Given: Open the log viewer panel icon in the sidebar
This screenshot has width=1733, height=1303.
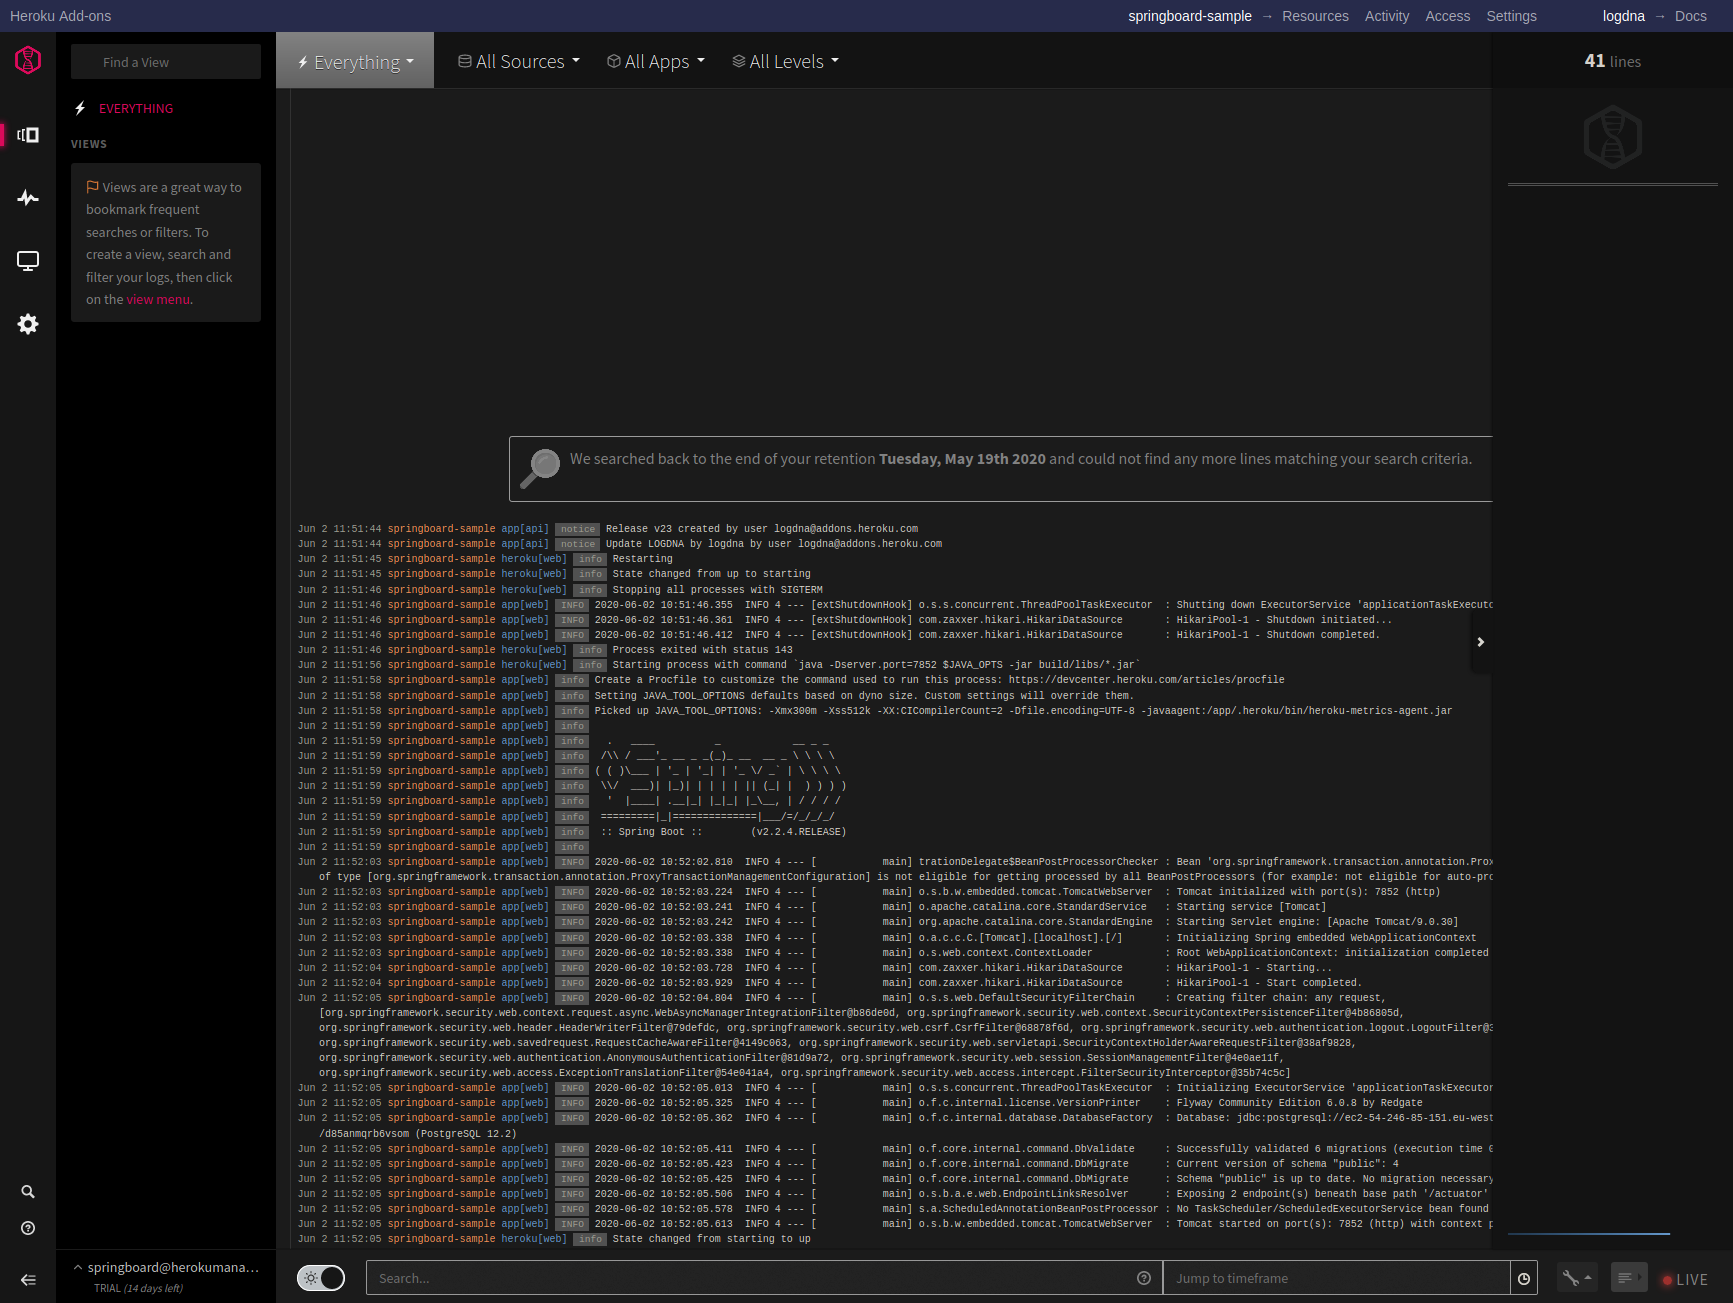Looking at the screenshot, I should (x=28, y=135).
